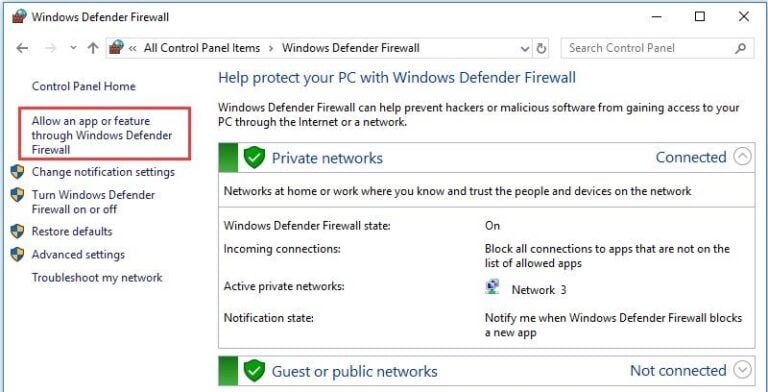768x392 pixels.
Task: Open Turn Windows Defender Firewall on or off
Action: coord(93,202)
